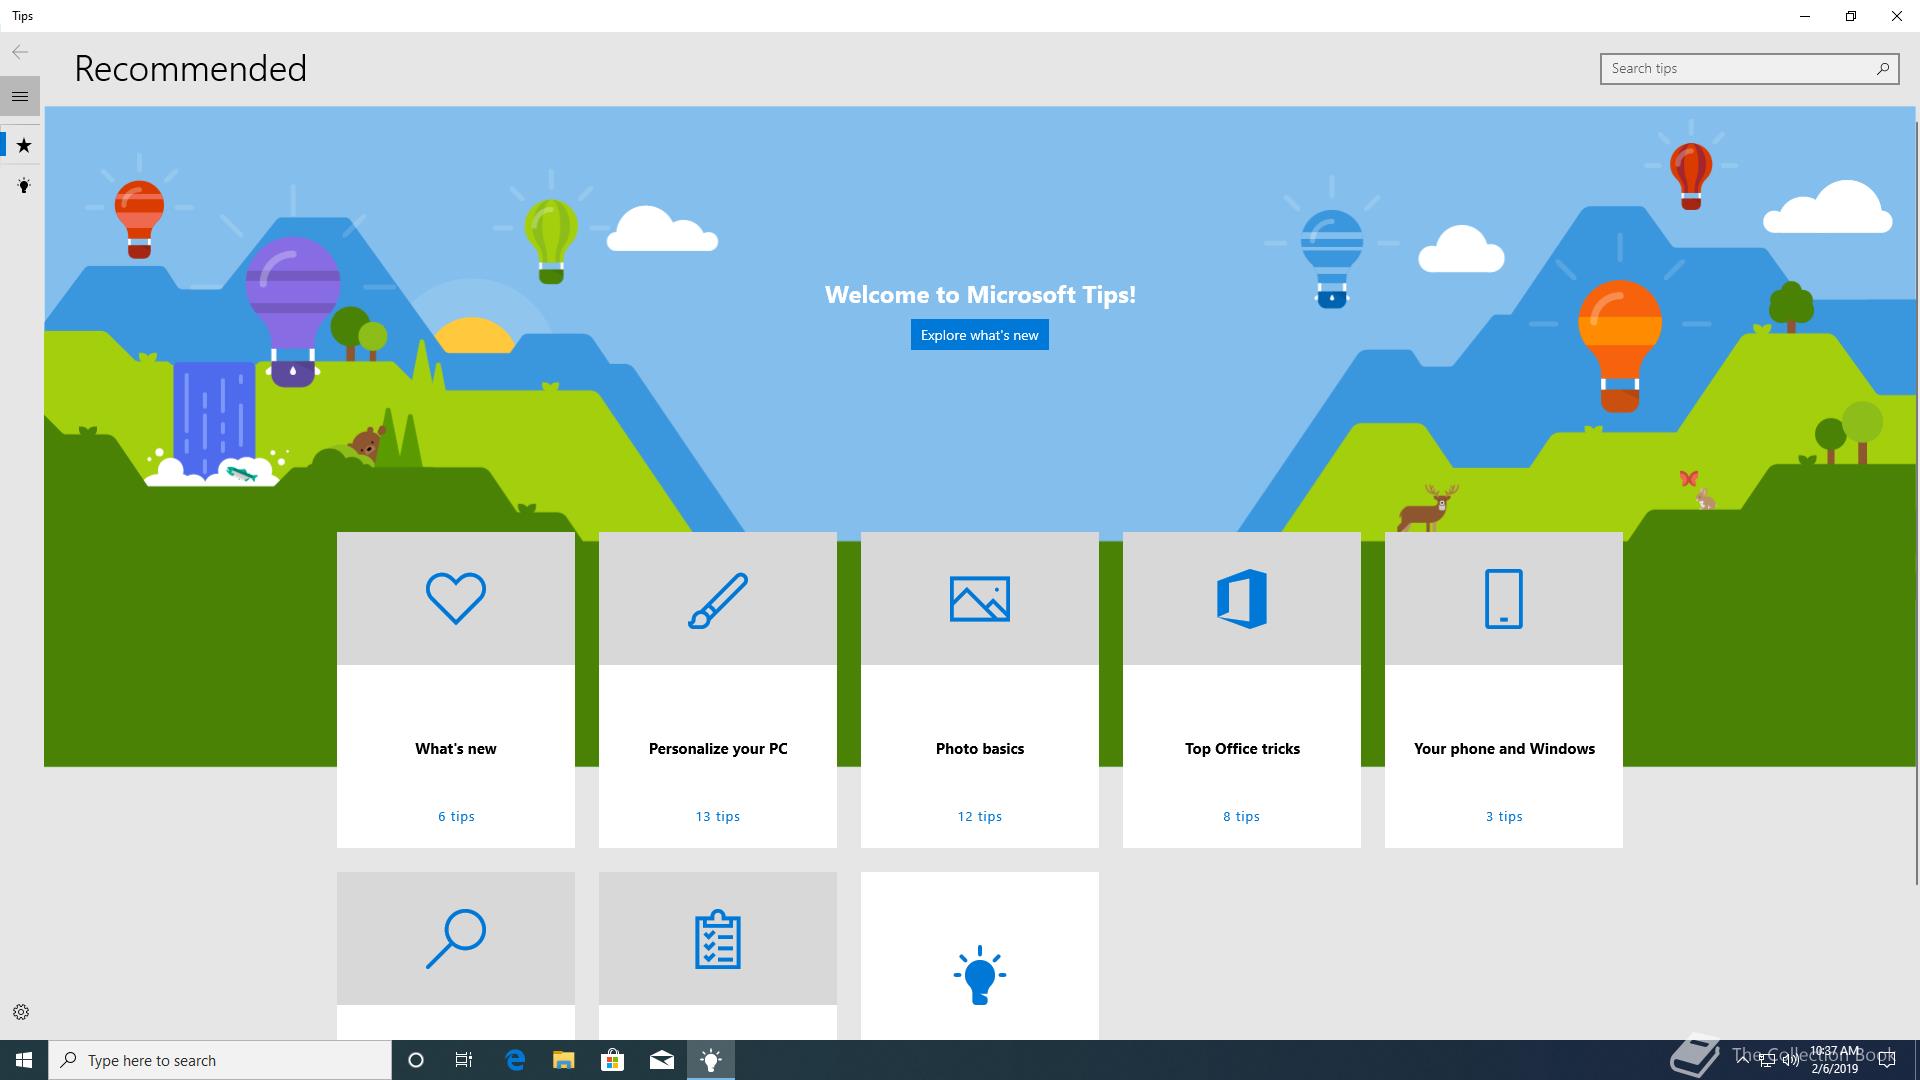Click Your phone and Windows title
Screen dimensions: 1920x1080
[1504, 748]
